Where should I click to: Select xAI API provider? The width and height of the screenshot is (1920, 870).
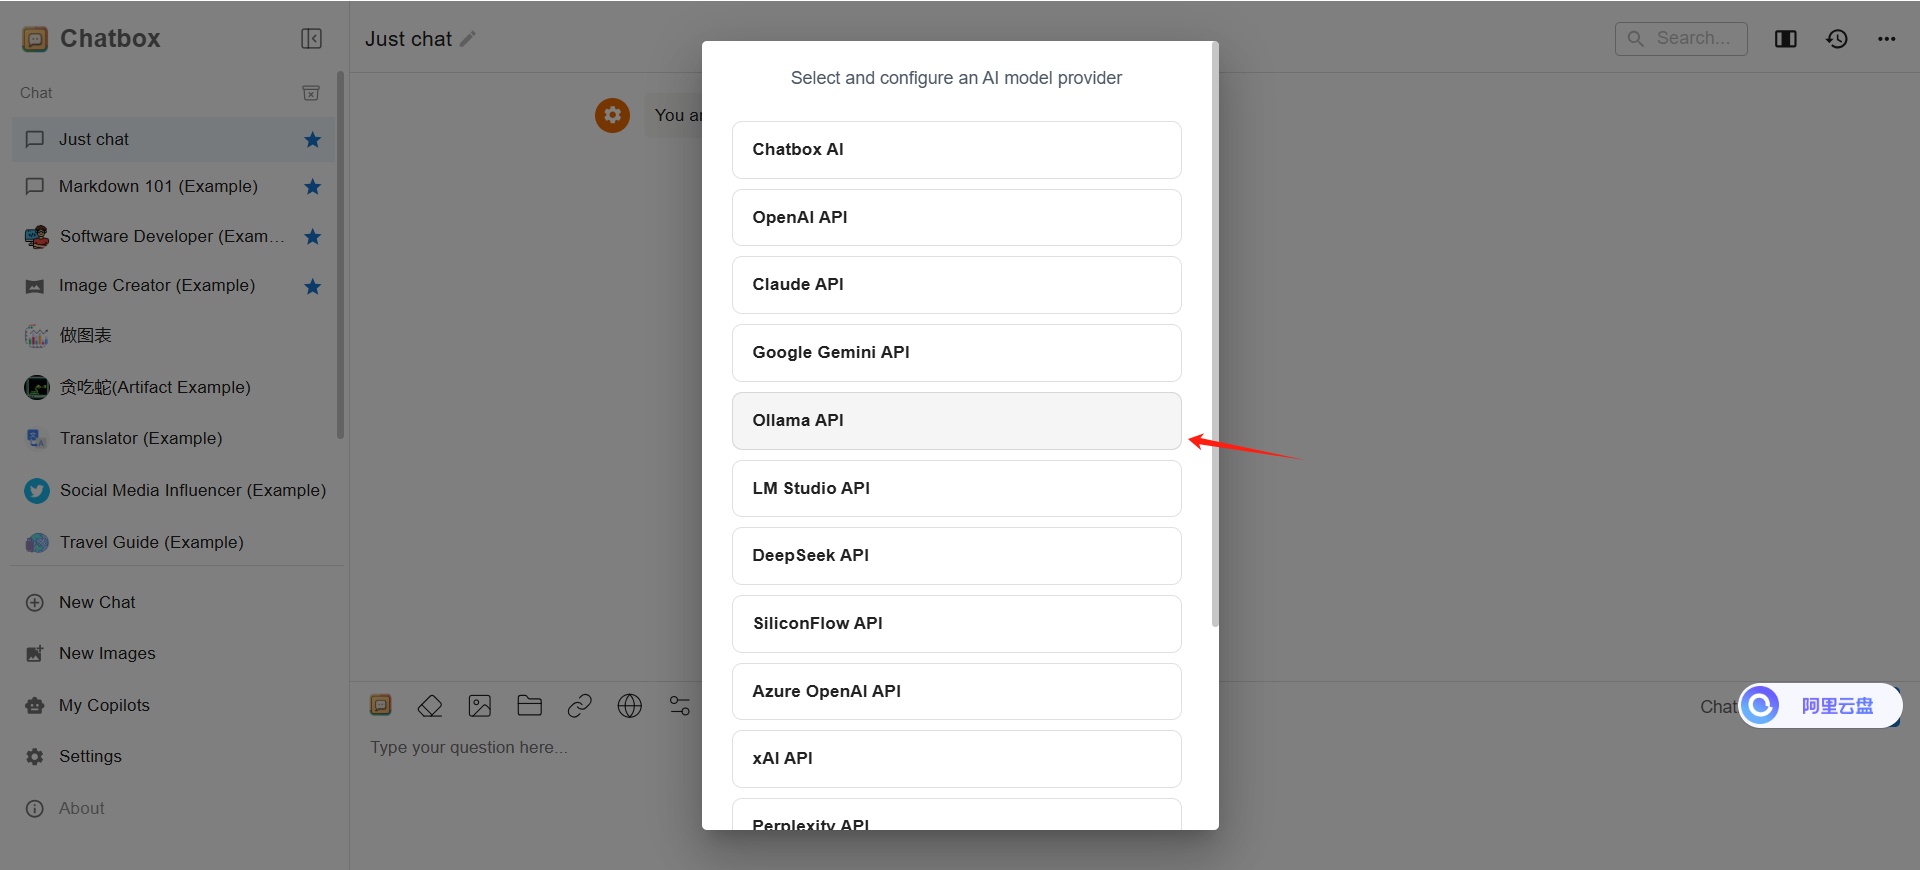point(957,759)
